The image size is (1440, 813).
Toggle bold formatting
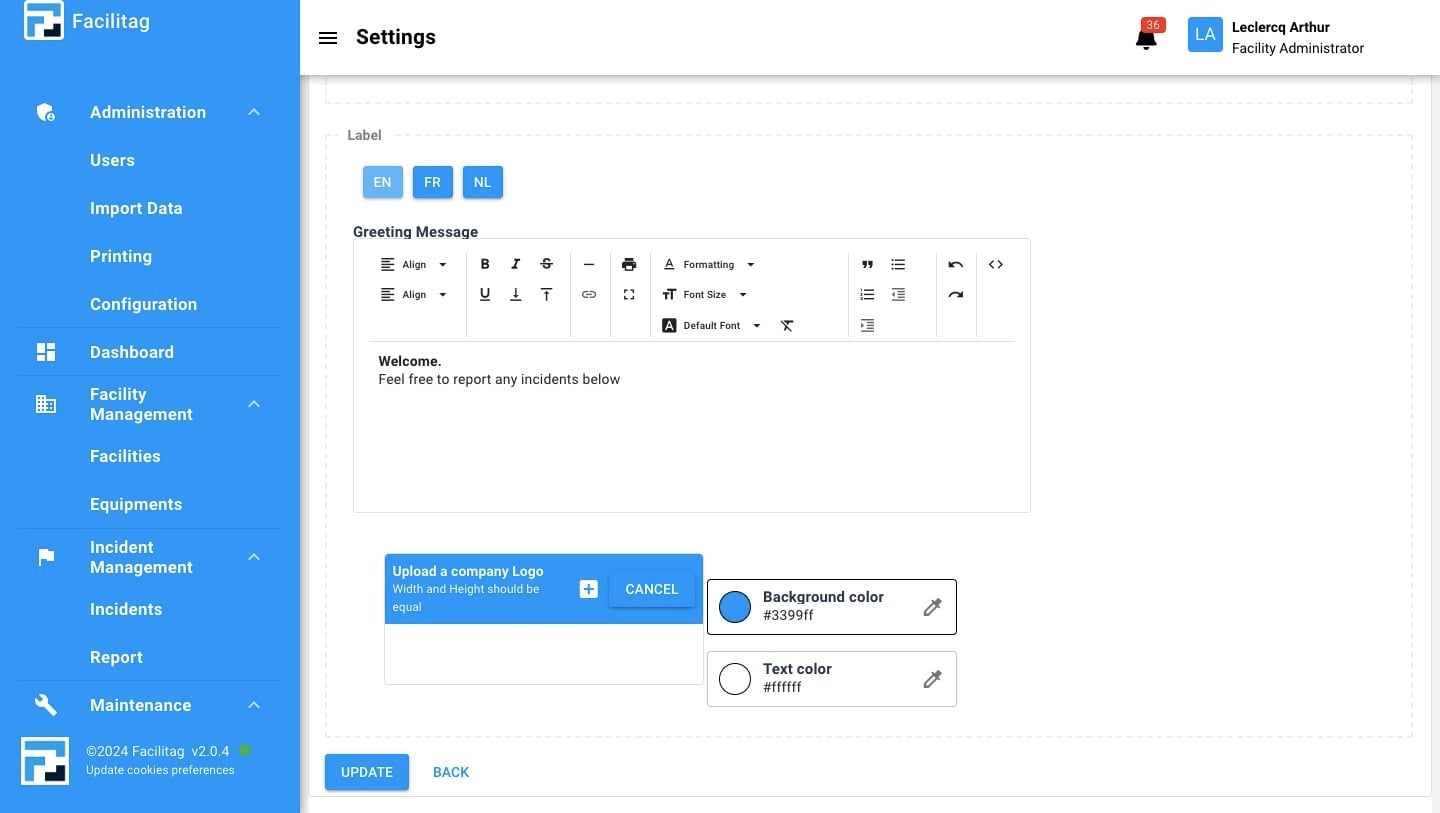pyautogui.click(x=485, y=265)
